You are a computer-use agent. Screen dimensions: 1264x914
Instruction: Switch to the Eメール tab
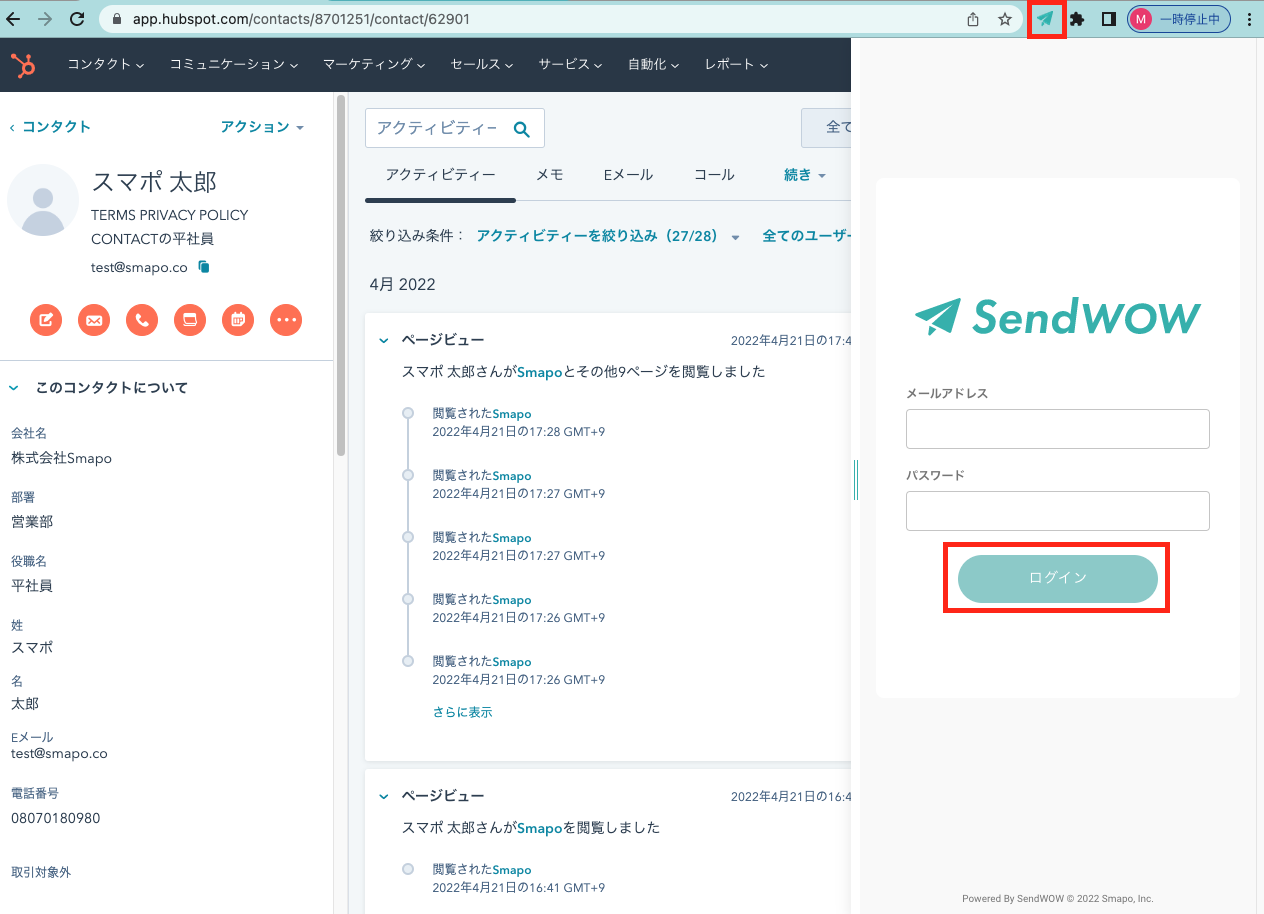tap(628, 175)
